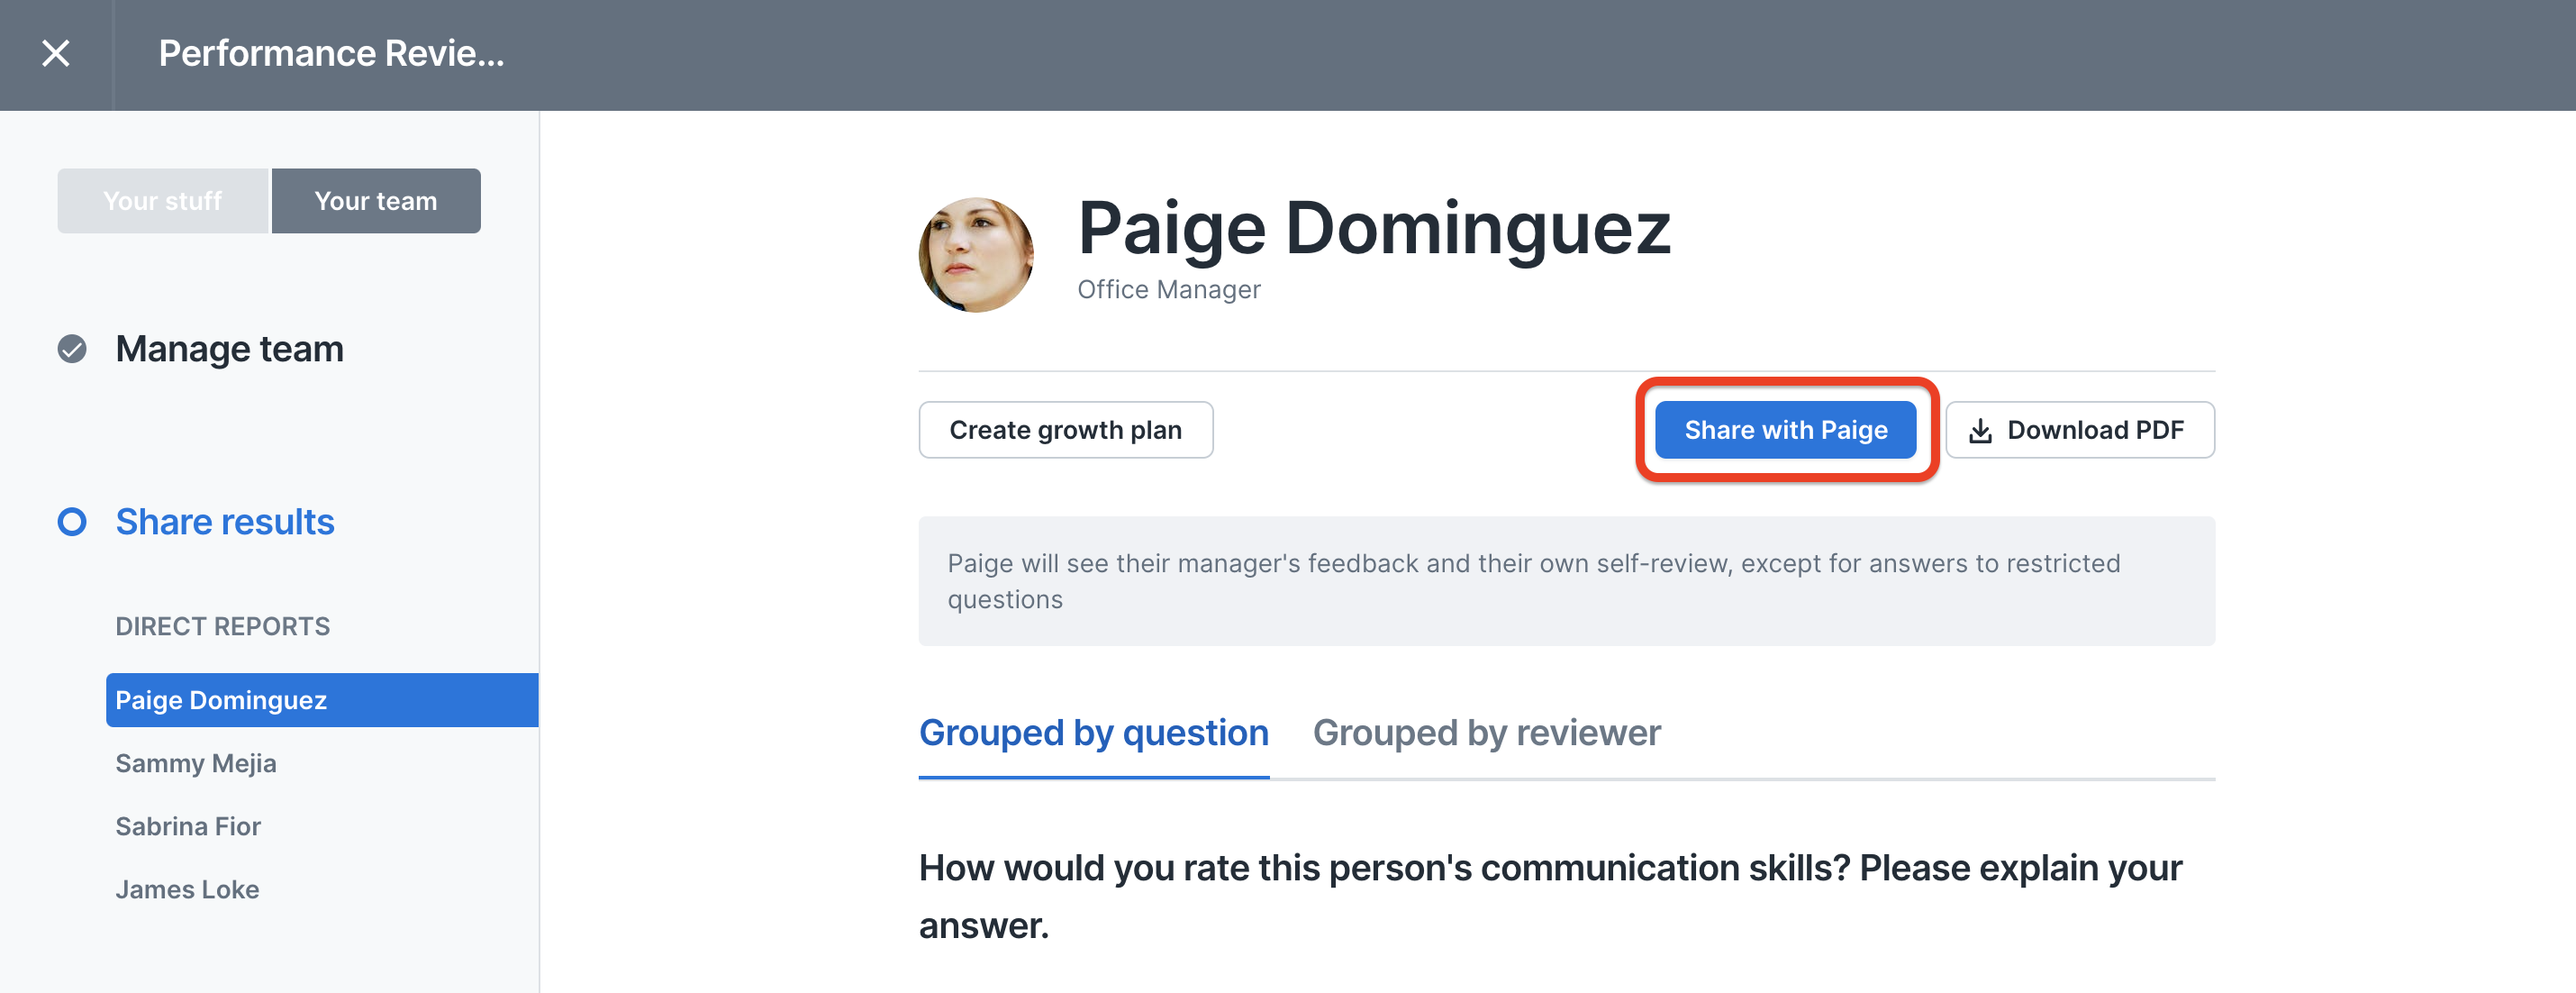
Task: Click the DIRECT REPORTS section label
Action: tap(222, 626)
